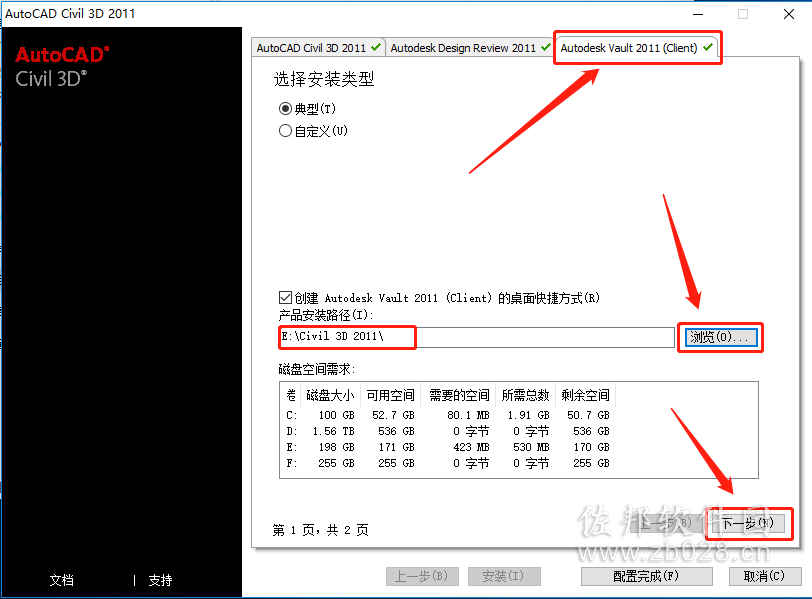
Task: Click the 磁盘大小 column header
Action: tap(330, 395)
